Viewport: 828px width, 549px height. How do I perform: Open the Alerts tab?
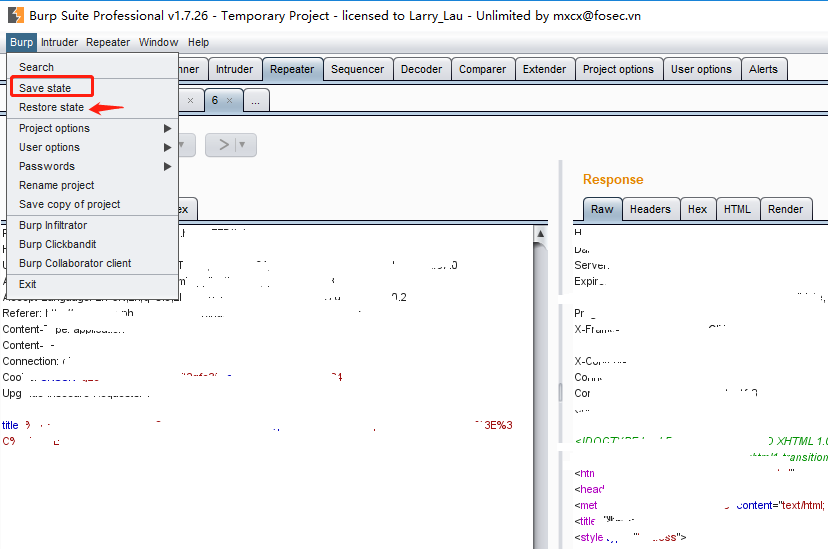click(x=764, y=69)
